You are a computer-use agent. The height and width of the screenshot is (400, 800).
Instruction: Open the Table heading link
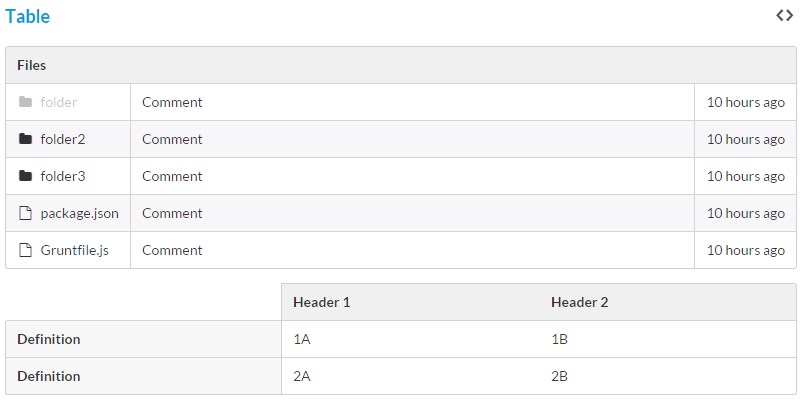coord(27,16)
